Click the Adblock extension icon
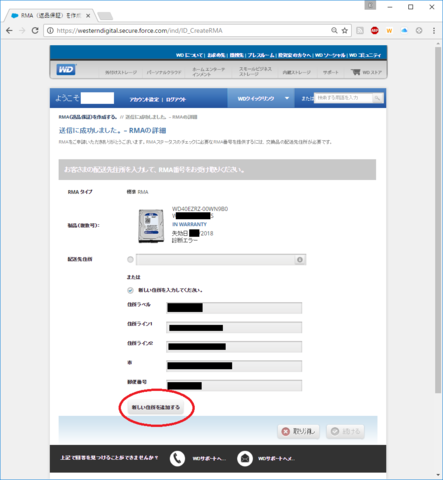 pos(375,31)
